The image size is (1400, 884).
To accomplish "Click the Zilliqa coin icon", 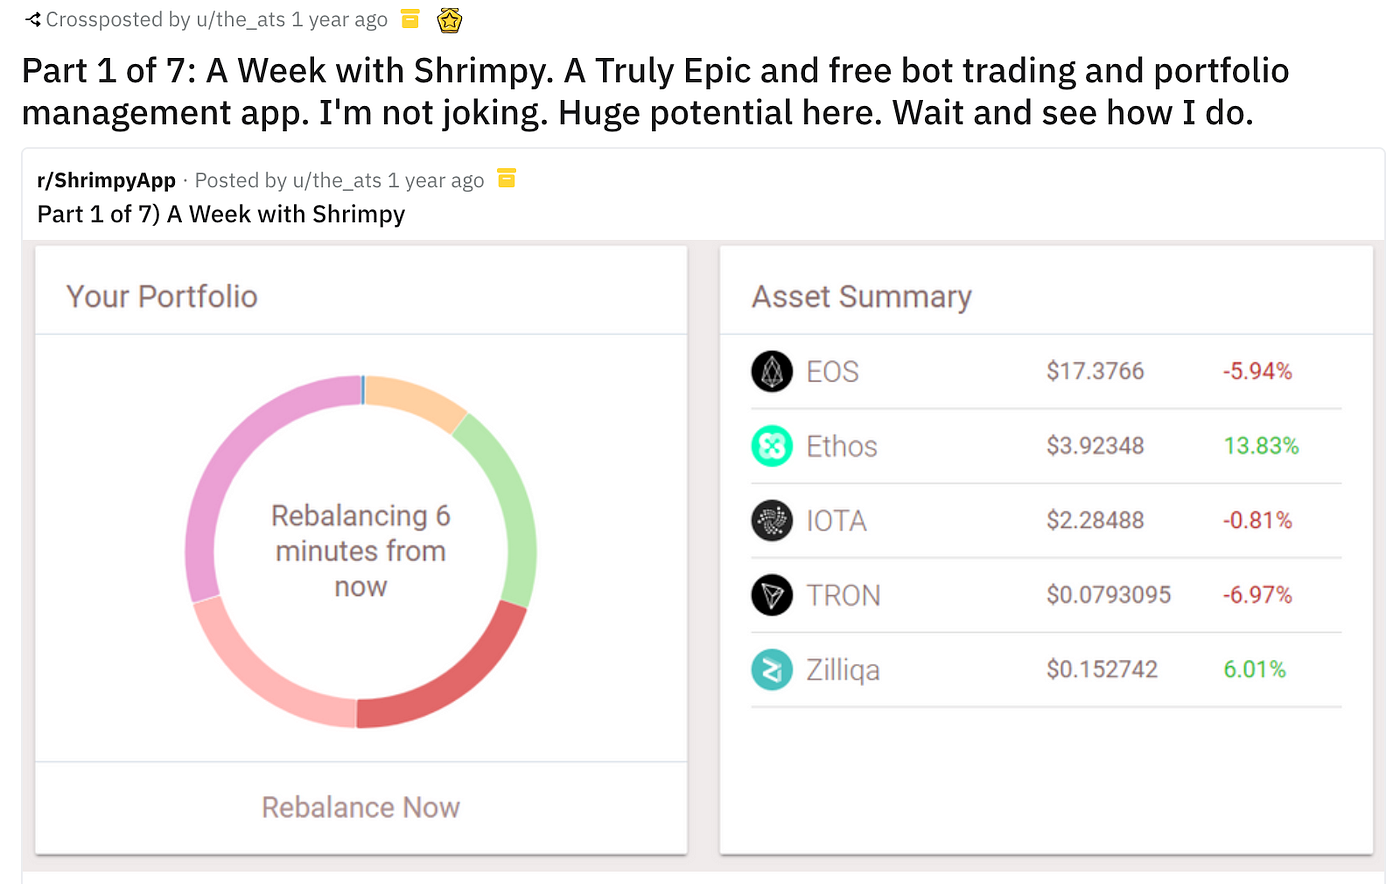I will [x=771, y=670].
